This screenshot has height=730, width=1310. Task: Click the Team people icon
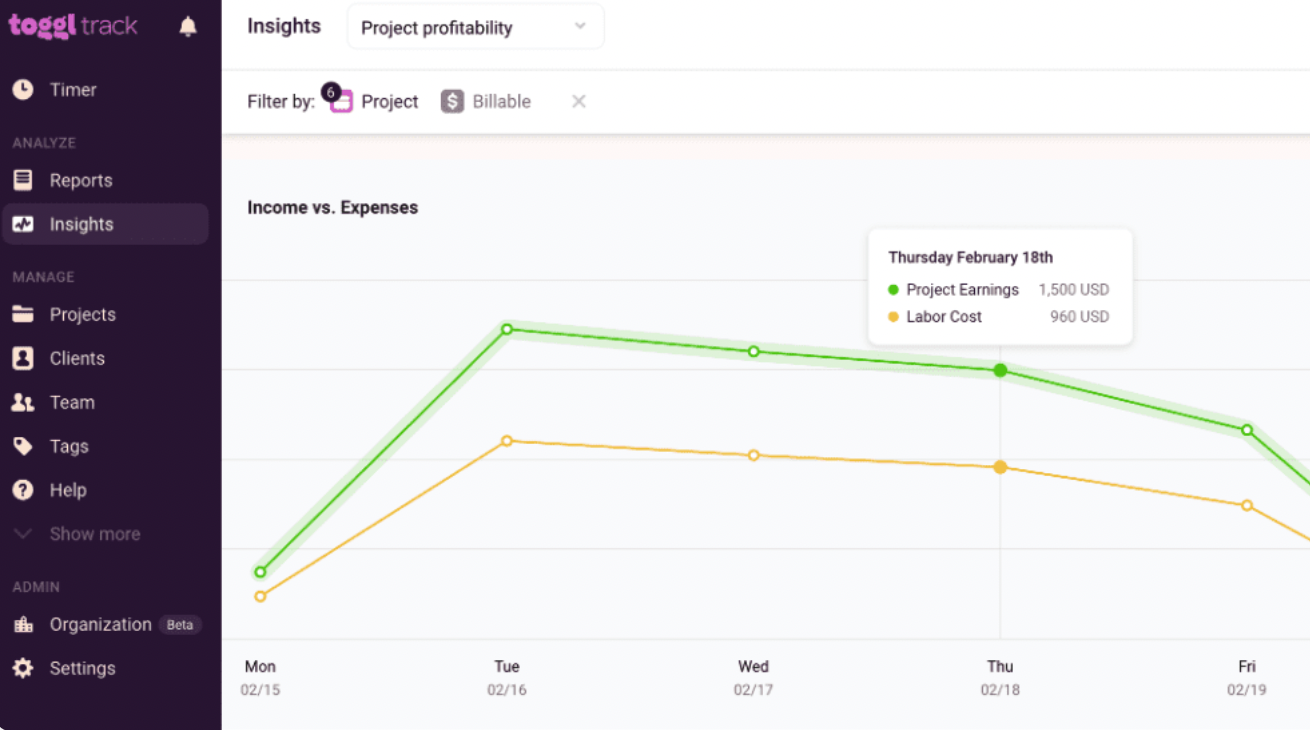coord(23,402)
